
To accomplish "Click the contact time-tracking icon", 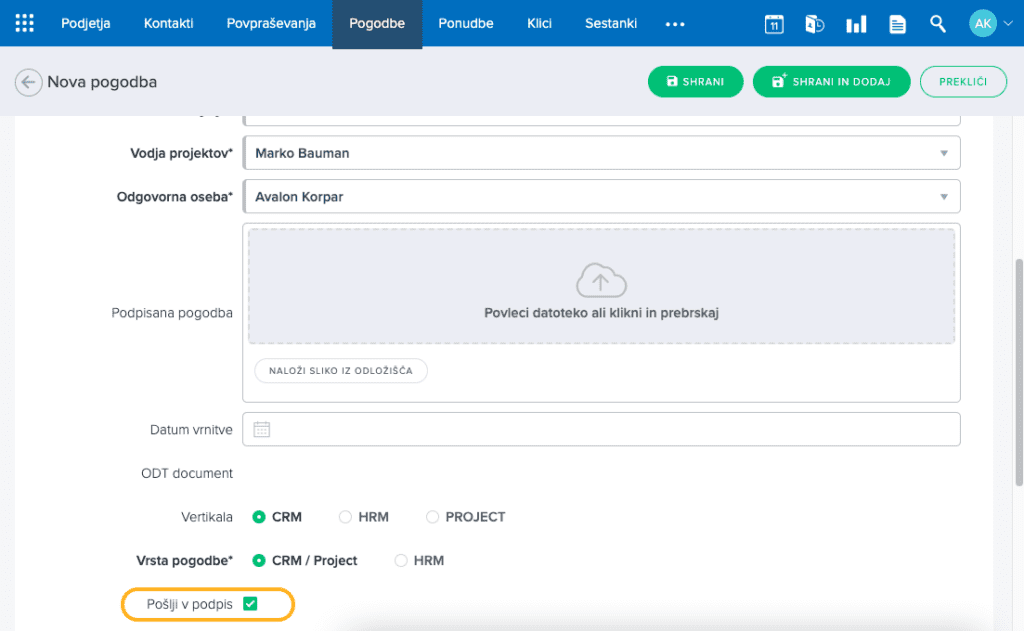I will point(815,25).
